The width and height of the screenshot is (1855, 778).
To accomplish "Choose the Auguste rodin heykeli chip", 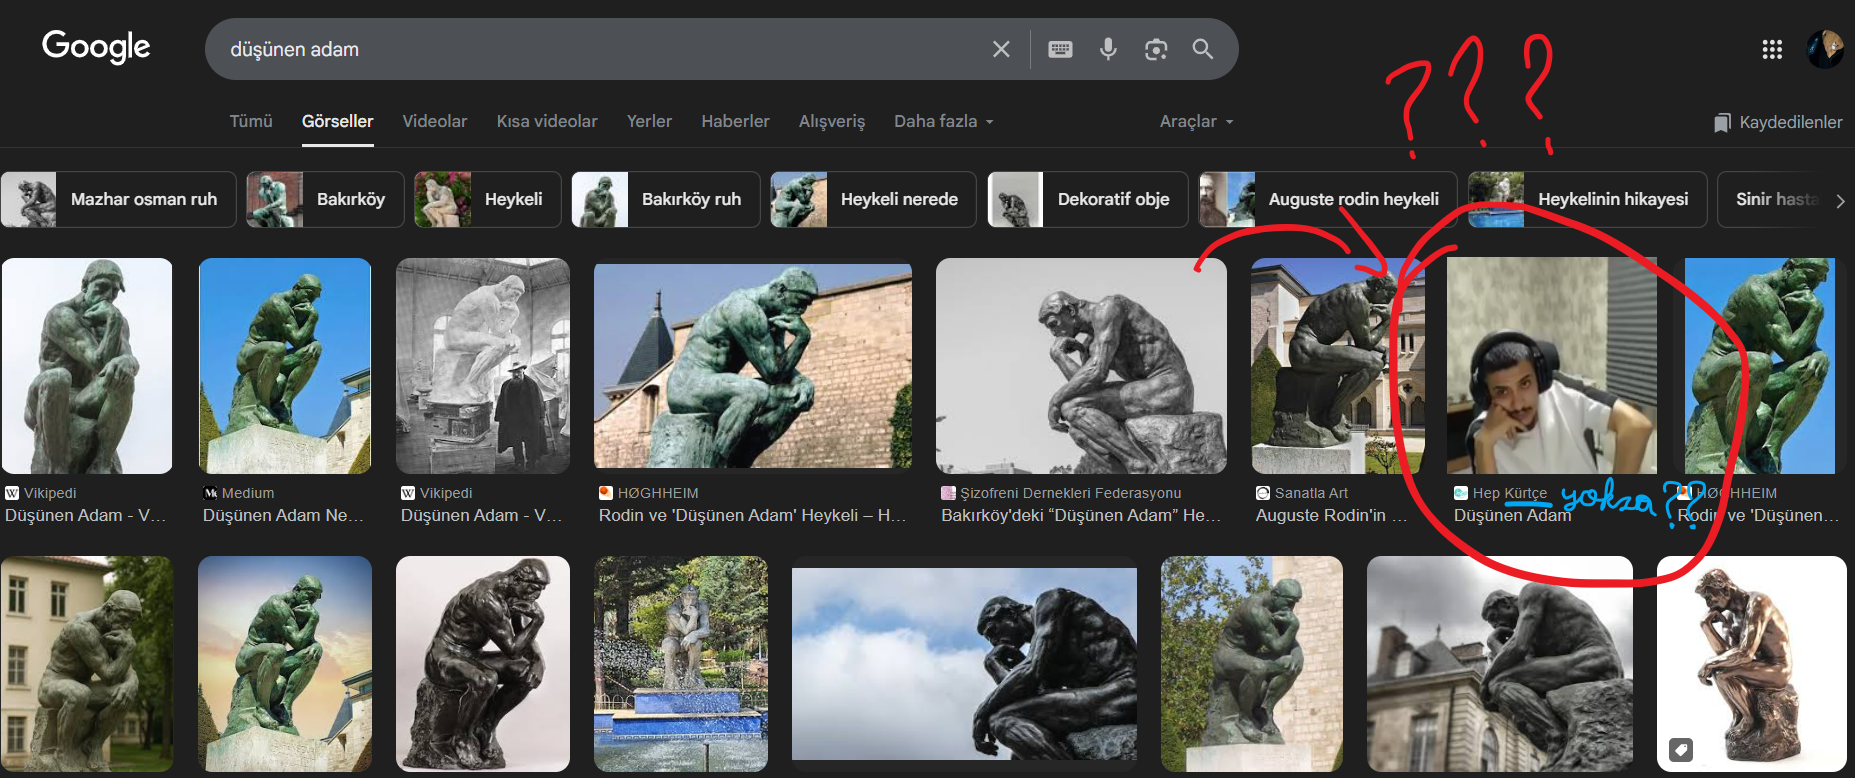I will (x=1328, y=199).
